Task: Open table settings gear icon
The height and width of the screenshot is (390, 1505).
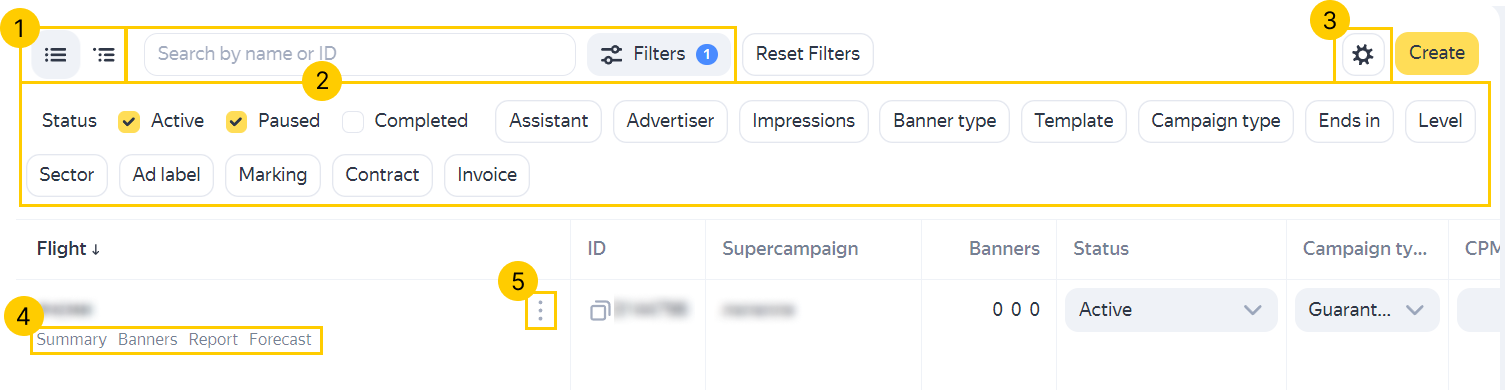Action: point(1363,54)
